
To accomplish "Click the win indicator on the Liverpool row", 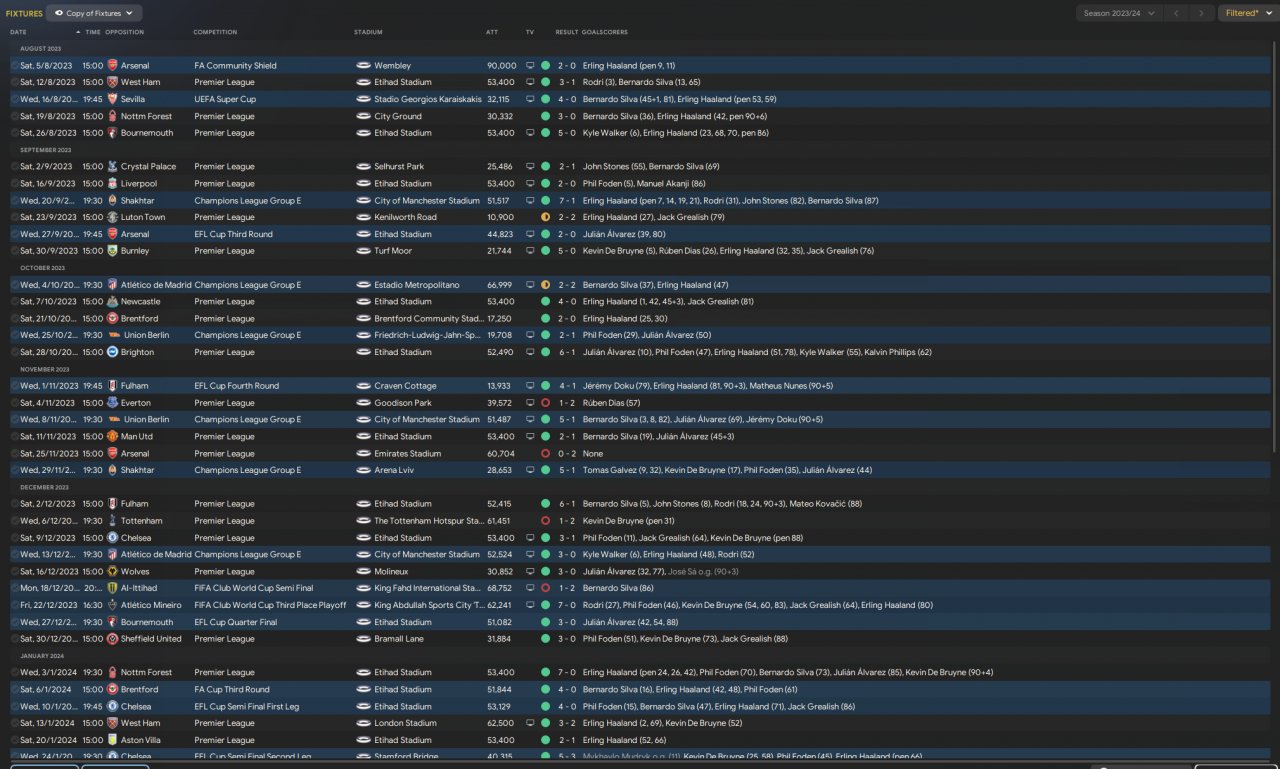I will tap(545, 184).
